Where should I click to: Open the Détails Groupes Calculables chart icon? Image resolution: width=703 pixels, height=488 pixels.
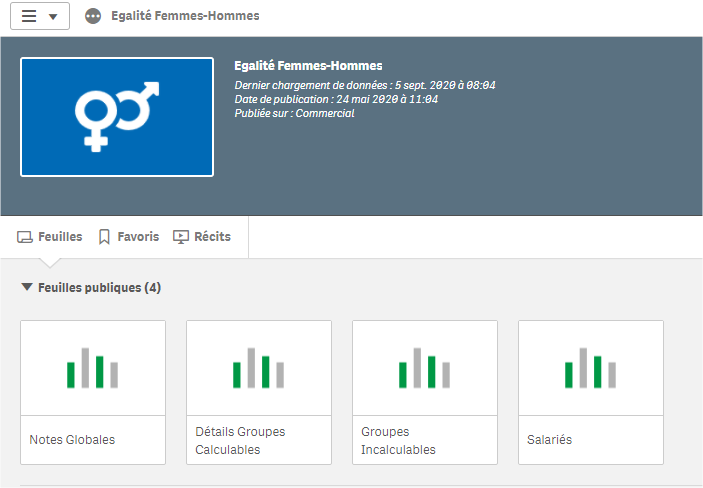[259, 368]
